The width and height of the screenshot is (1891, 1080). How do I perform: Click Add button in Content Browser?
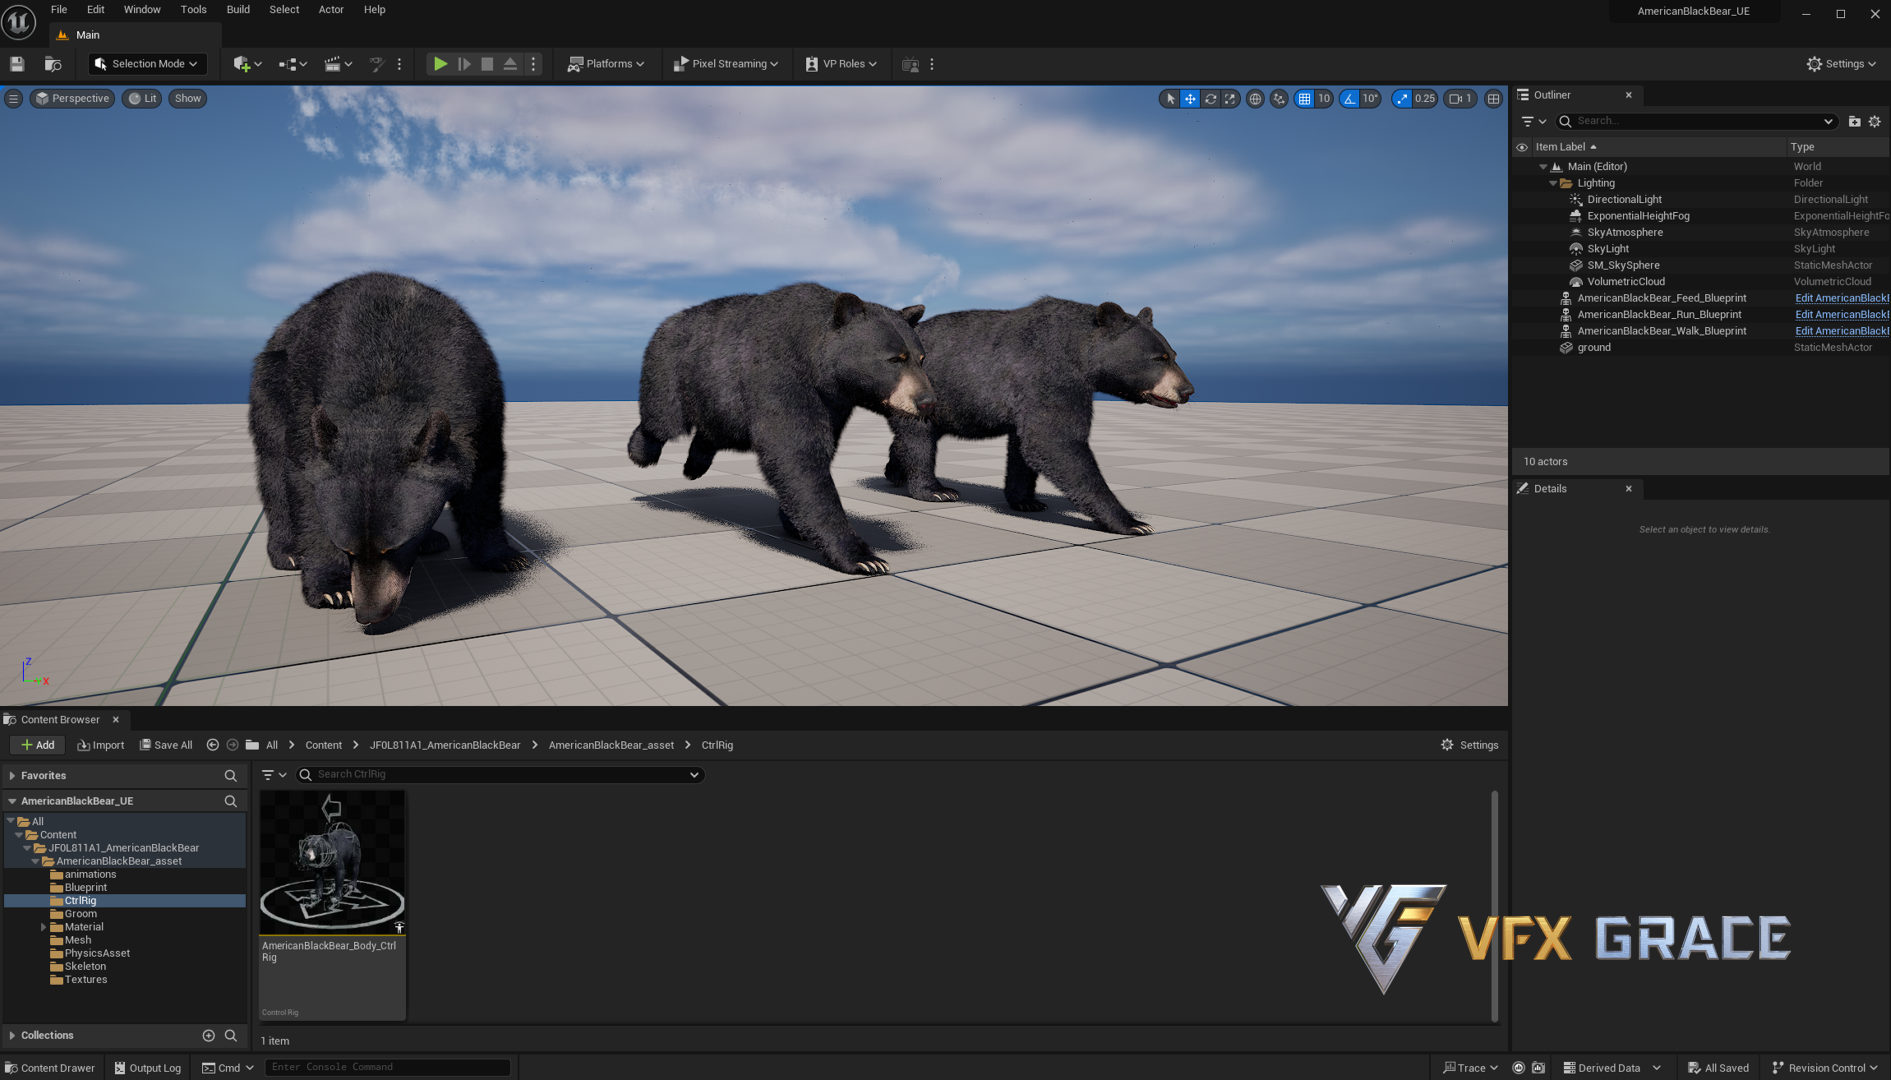click(x=38, y=745)
